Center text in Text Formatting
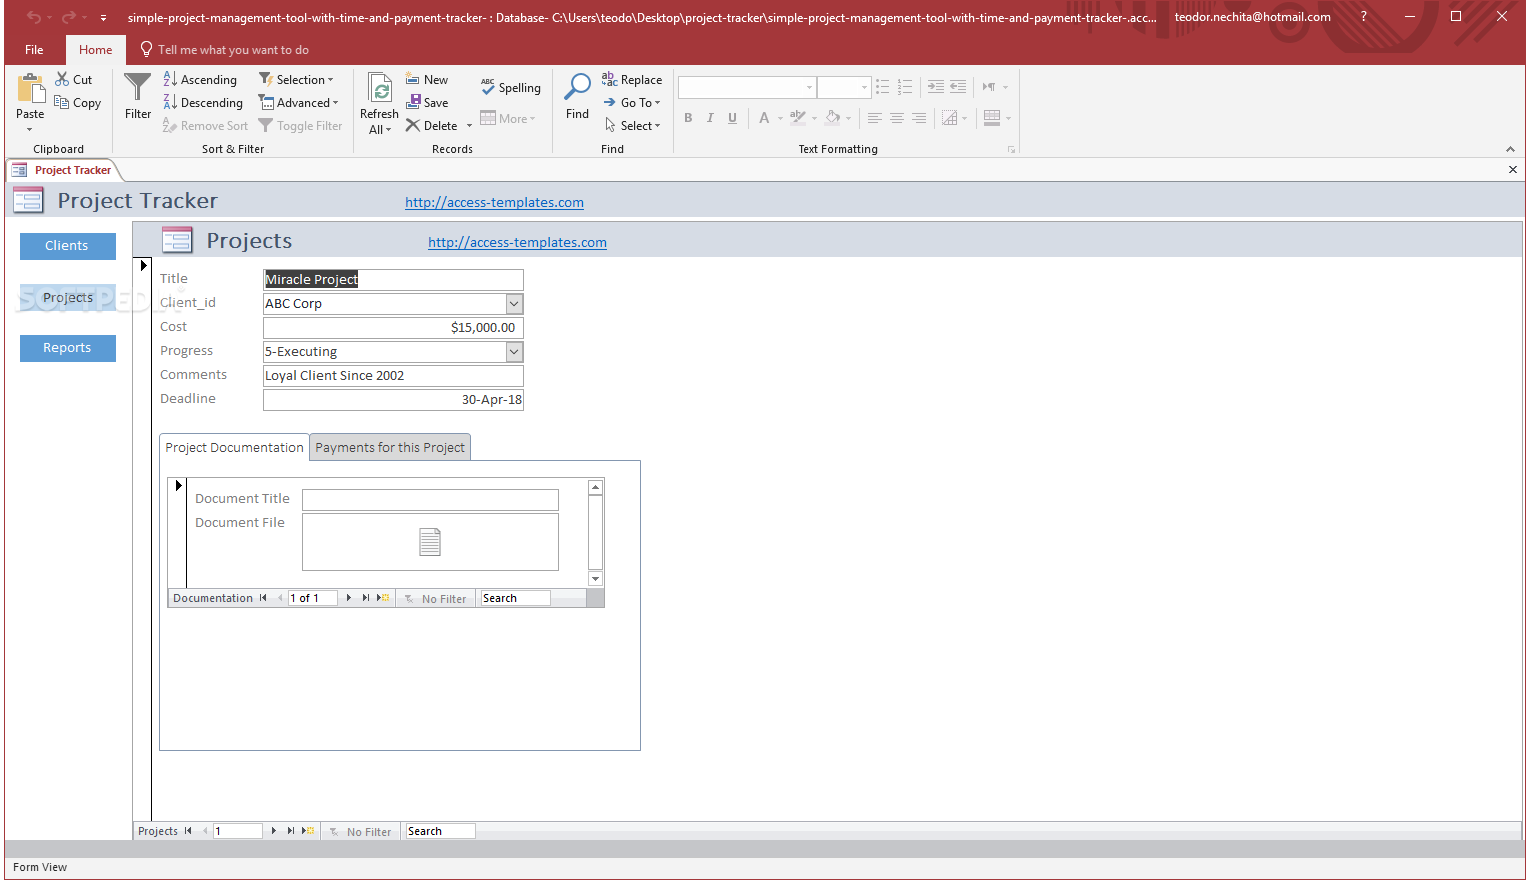 [x=896, y=117]
